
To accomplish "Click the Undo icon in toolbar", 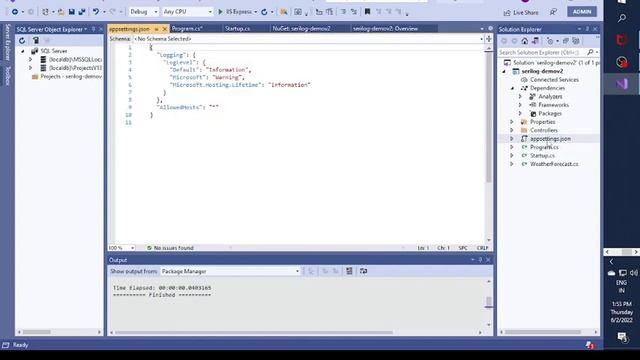I will pyautogui.click(x=96, y=12).
